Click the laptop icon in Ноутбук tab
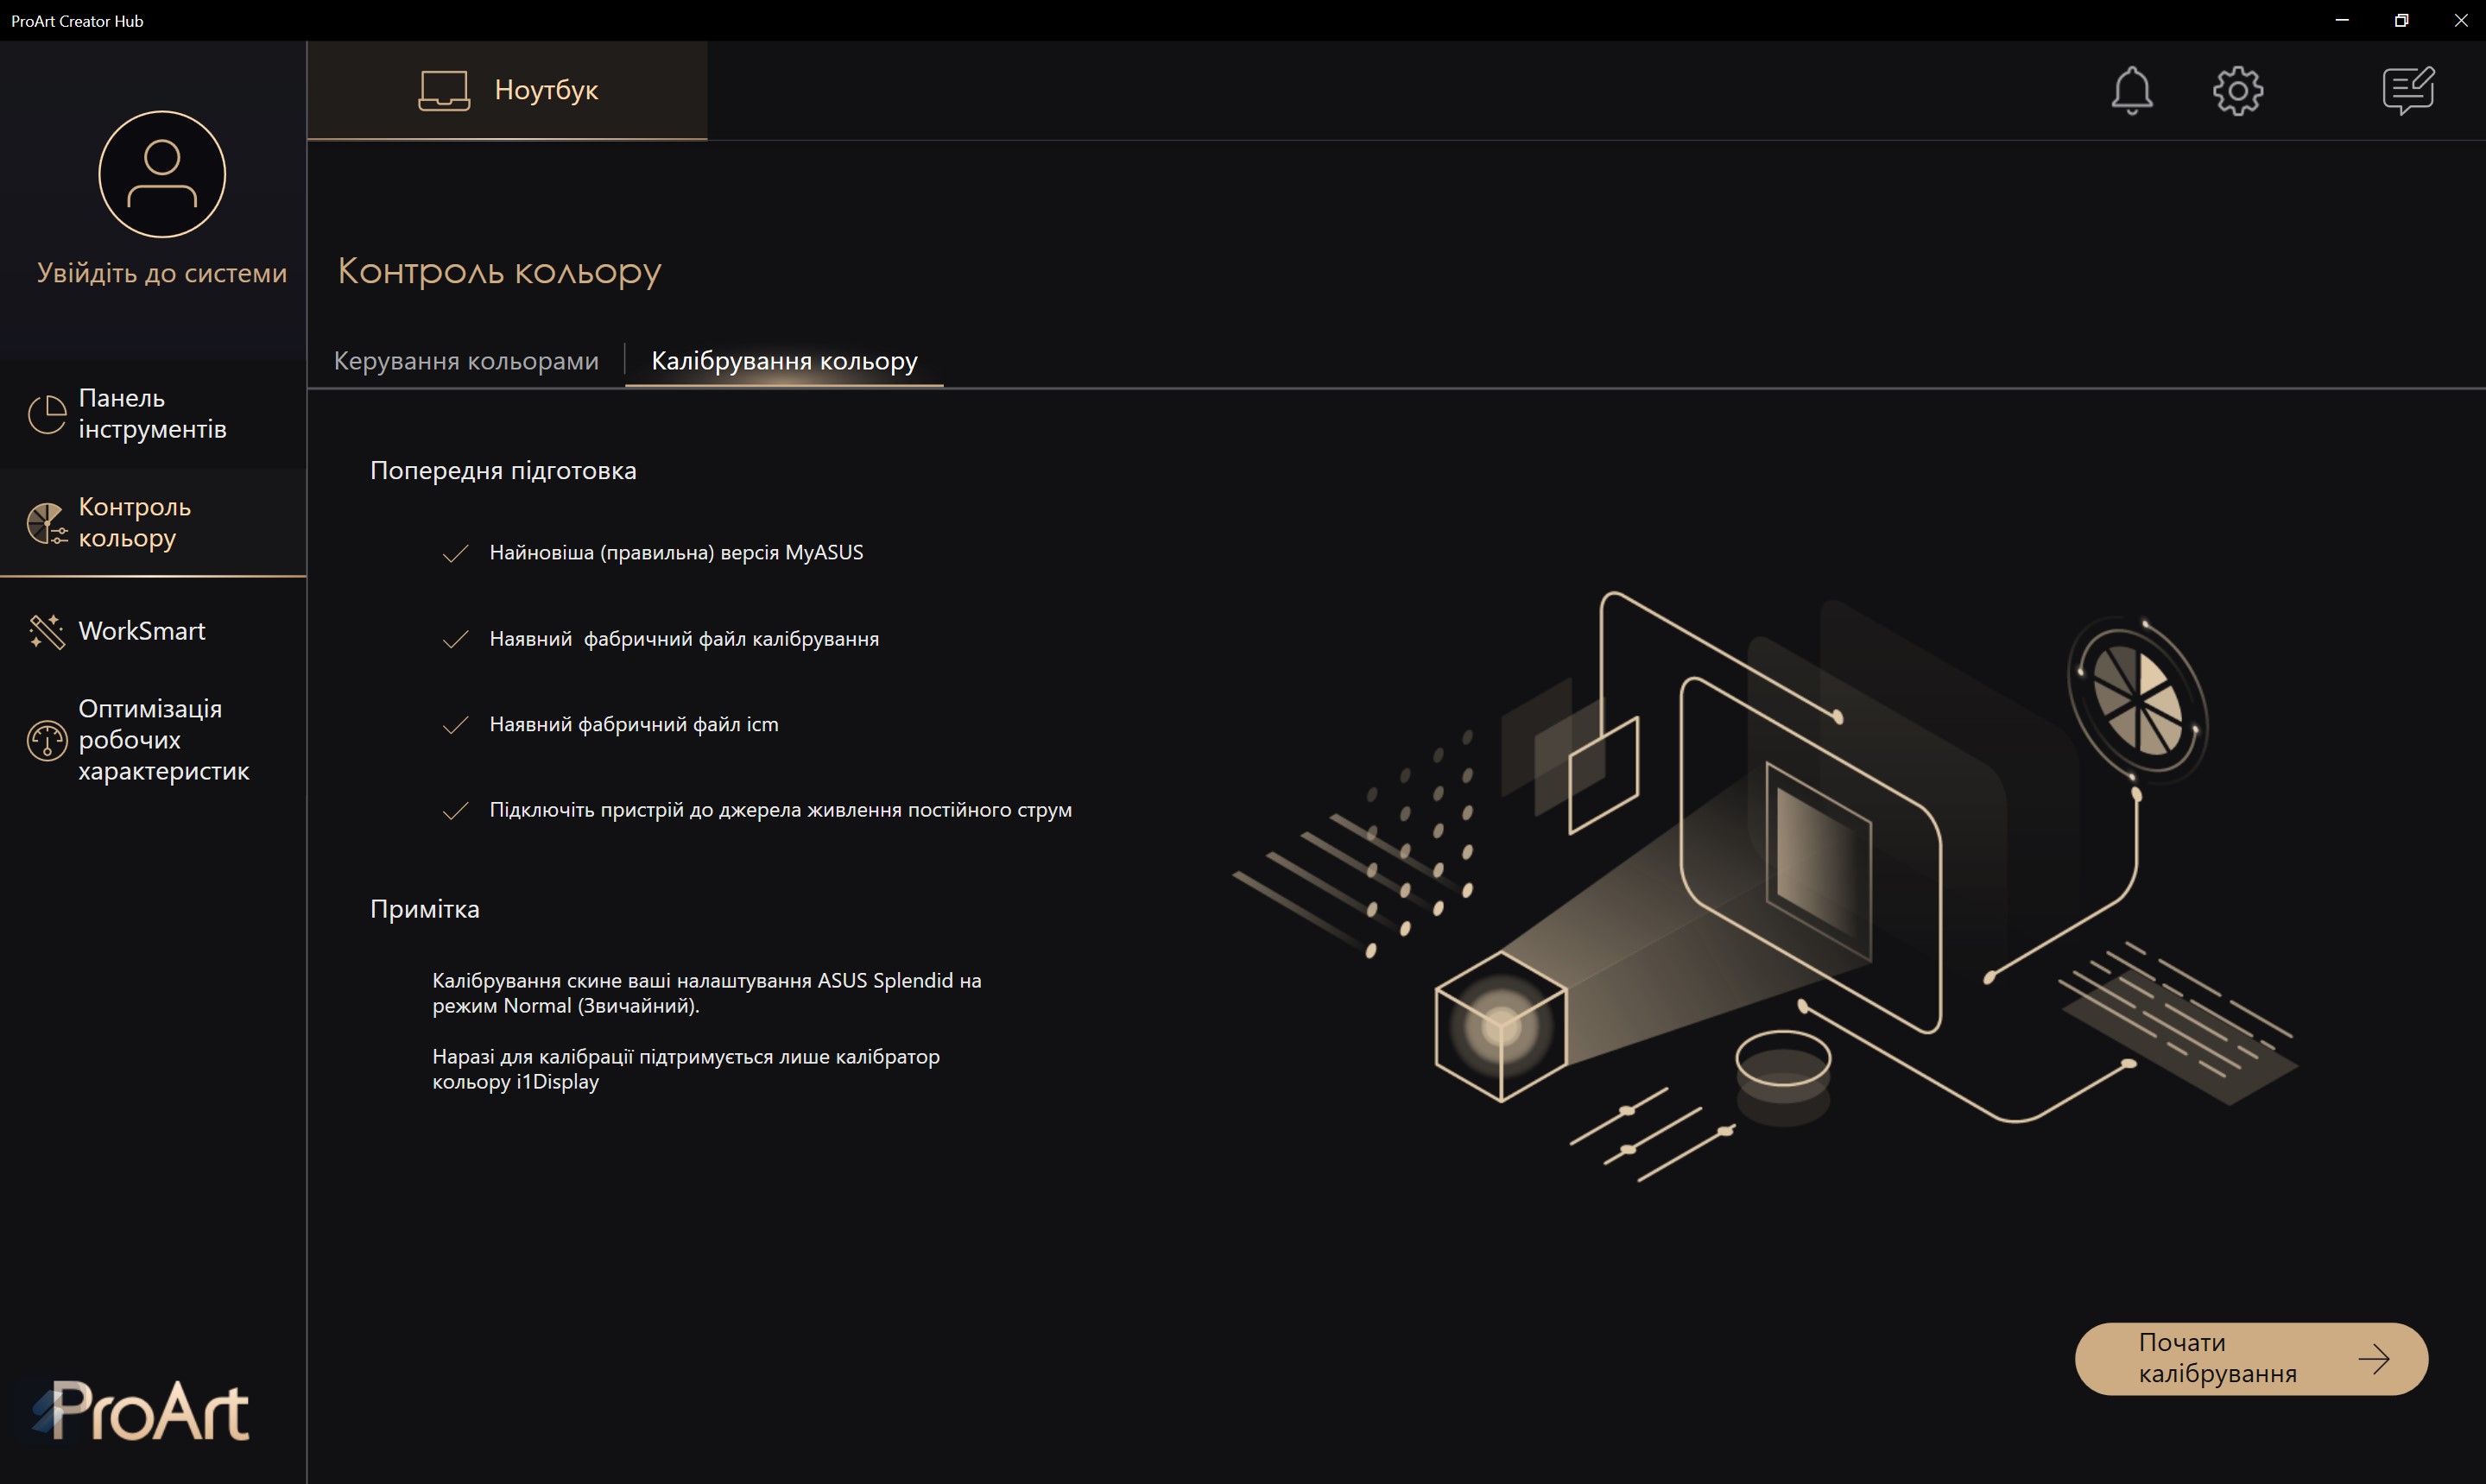 pos(444,90)
